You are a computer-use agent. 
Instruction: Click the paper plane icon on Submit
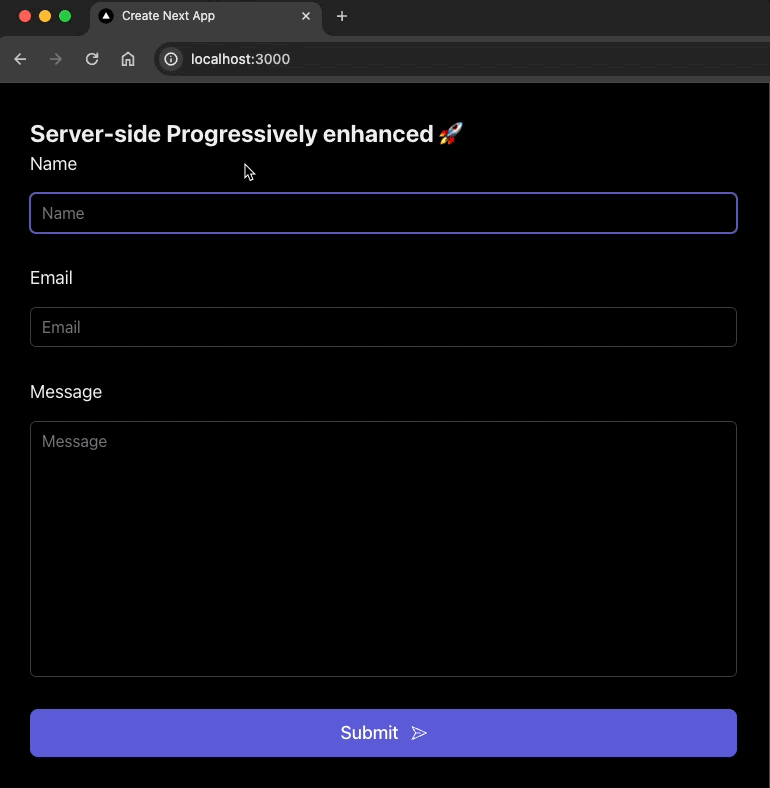click(x=419, y=733)
